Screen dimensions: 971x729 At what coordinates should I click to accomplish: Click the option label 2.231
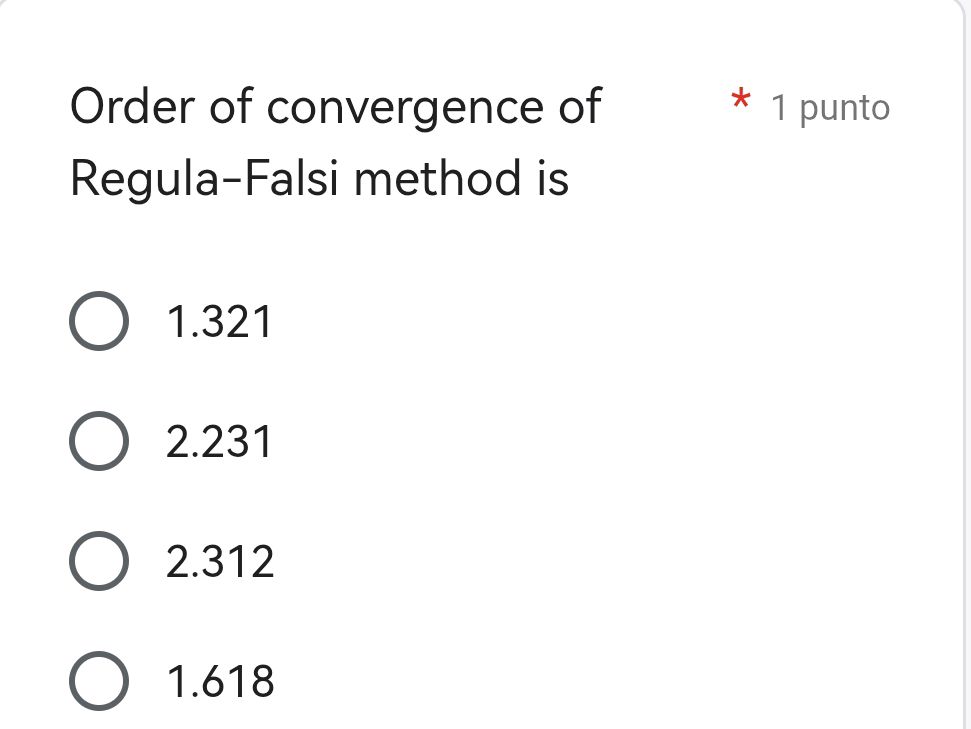coord(219,441)
